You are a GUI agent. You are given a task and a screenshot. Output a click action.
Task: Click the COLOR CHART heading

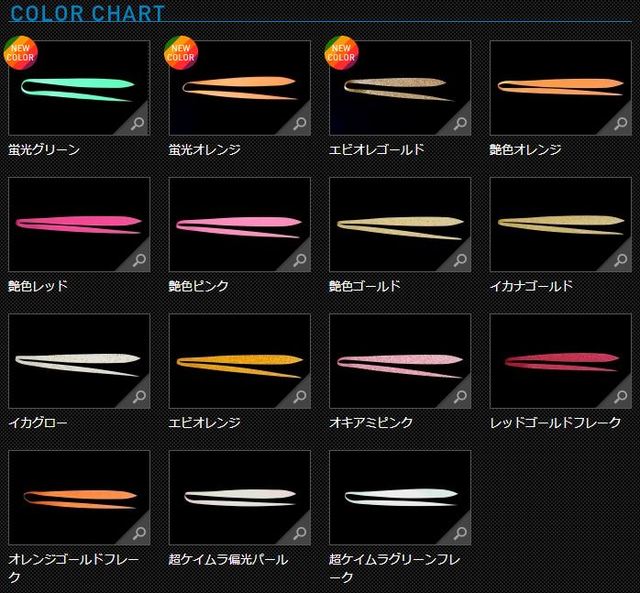87,13
